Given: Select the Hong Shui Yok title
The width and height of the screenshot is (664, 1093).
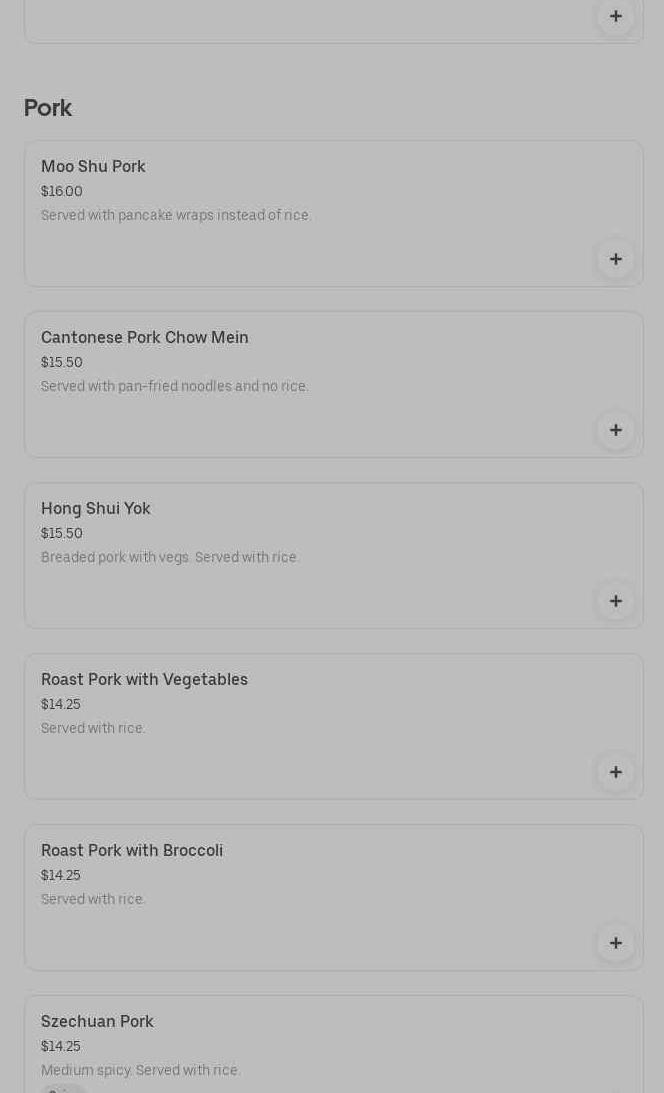Looking at the screenshot, I should [x=96, y=509].
